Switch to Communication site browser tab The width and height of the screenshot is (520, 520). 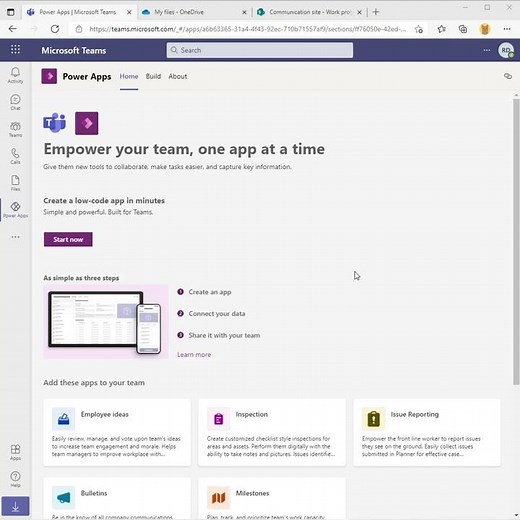pyautogui.click(x=310, y=12)
